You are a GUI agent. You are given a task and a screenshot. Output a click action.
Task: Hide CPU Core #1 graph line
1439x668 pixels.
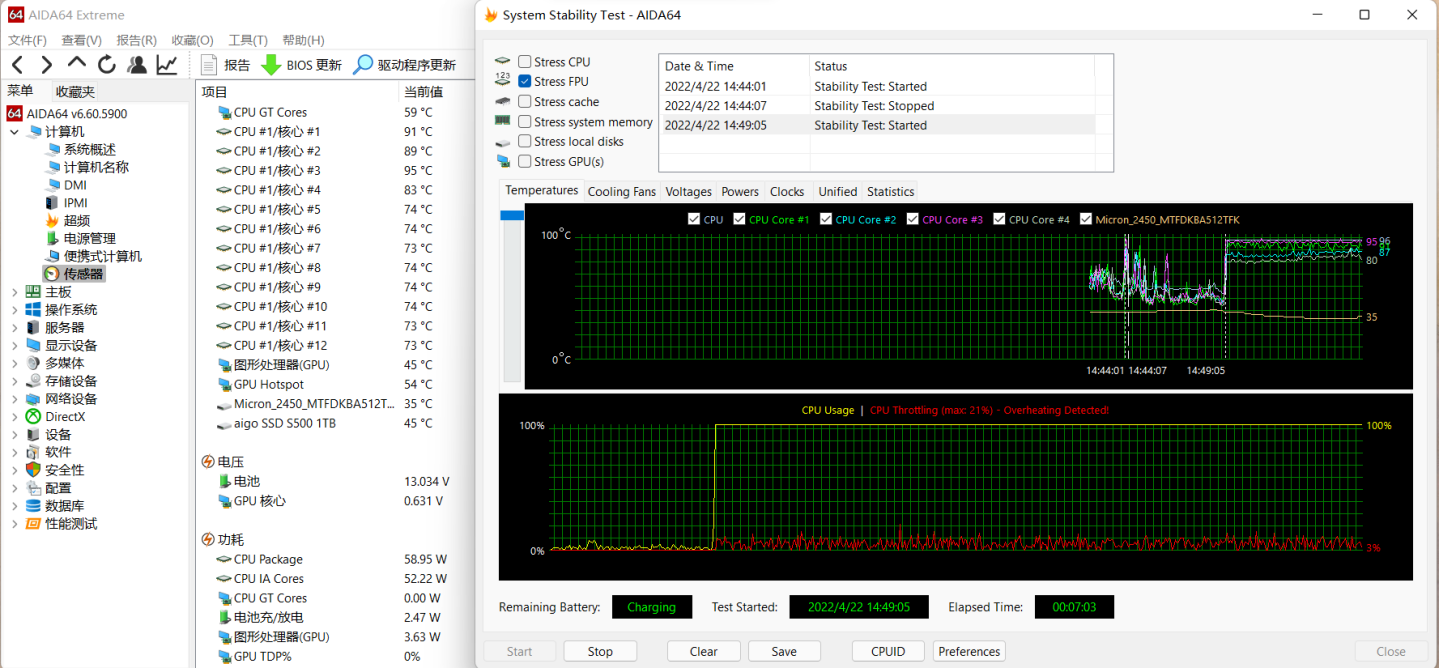[740, 219]
